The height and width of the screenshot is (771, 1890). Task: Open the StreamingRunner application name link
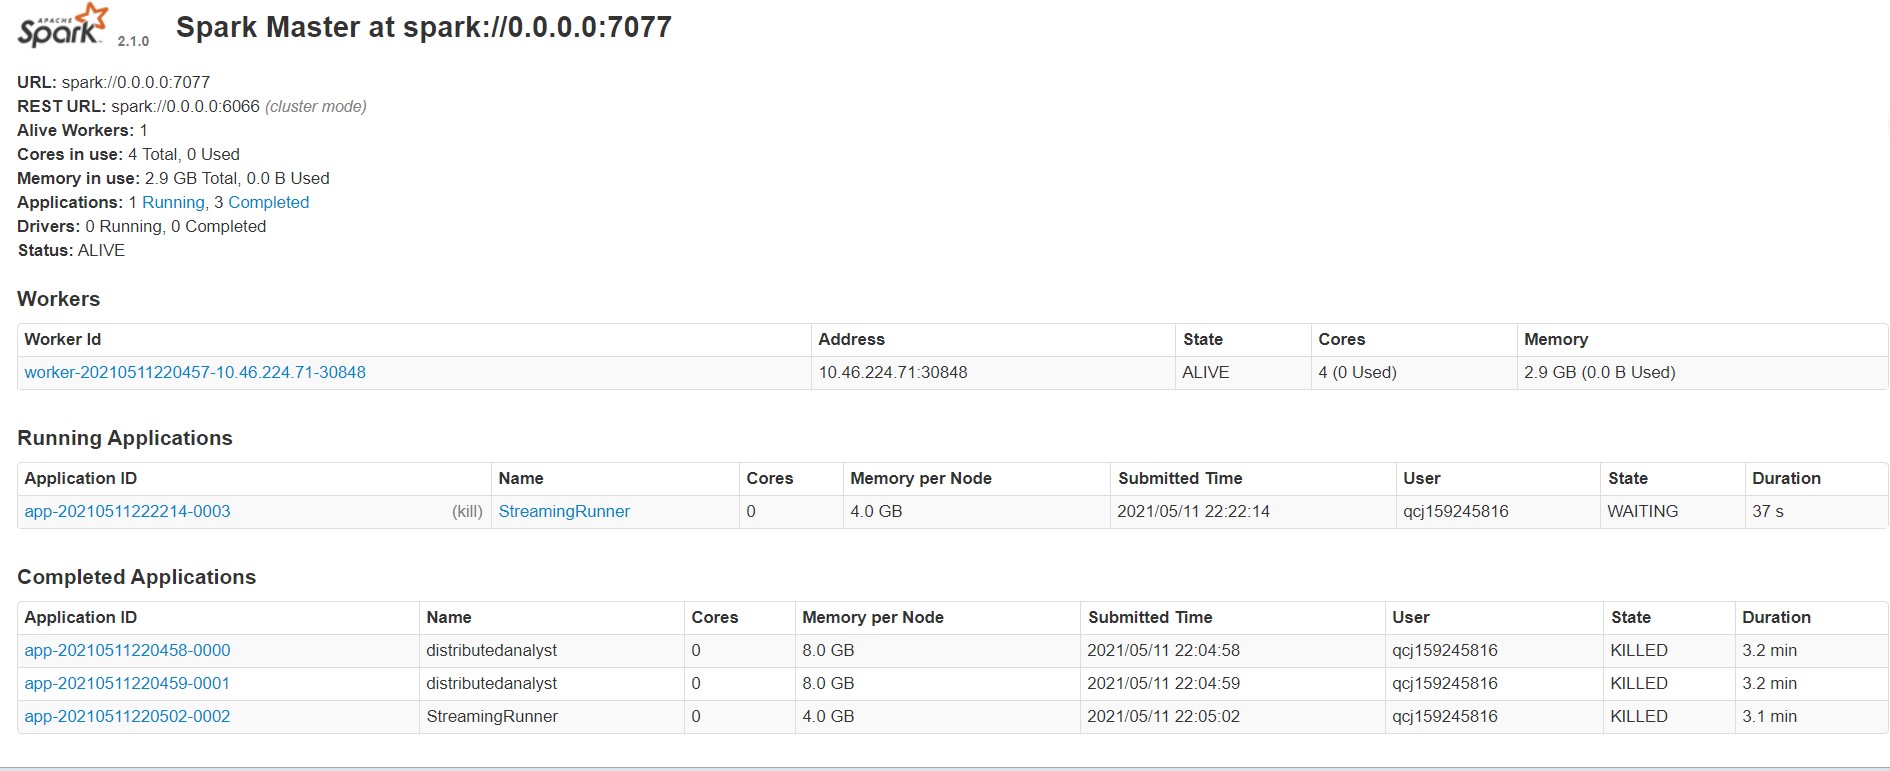(564, 511)
